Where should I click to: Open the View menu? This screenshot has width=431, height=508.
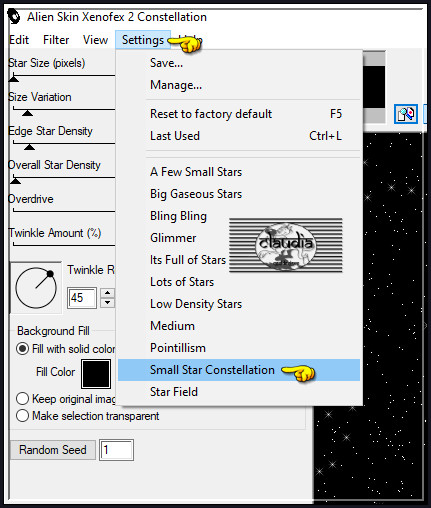95,40
